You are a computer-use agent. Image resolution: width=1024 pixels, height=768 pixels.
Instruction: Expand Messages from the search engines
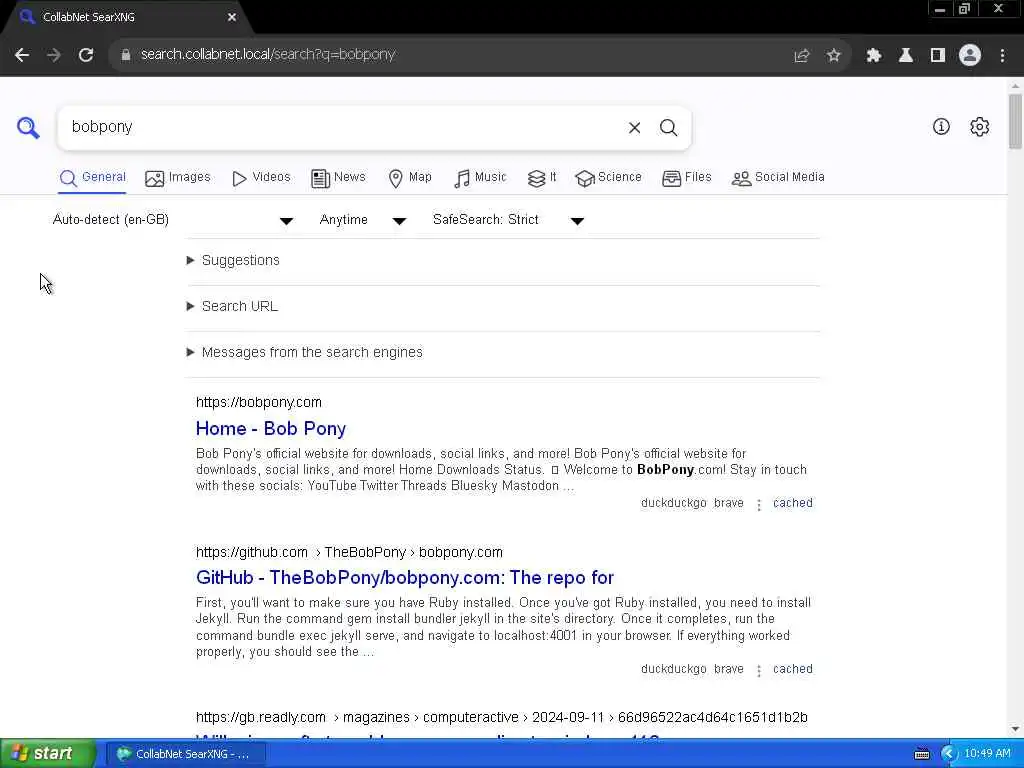(305, 353)
